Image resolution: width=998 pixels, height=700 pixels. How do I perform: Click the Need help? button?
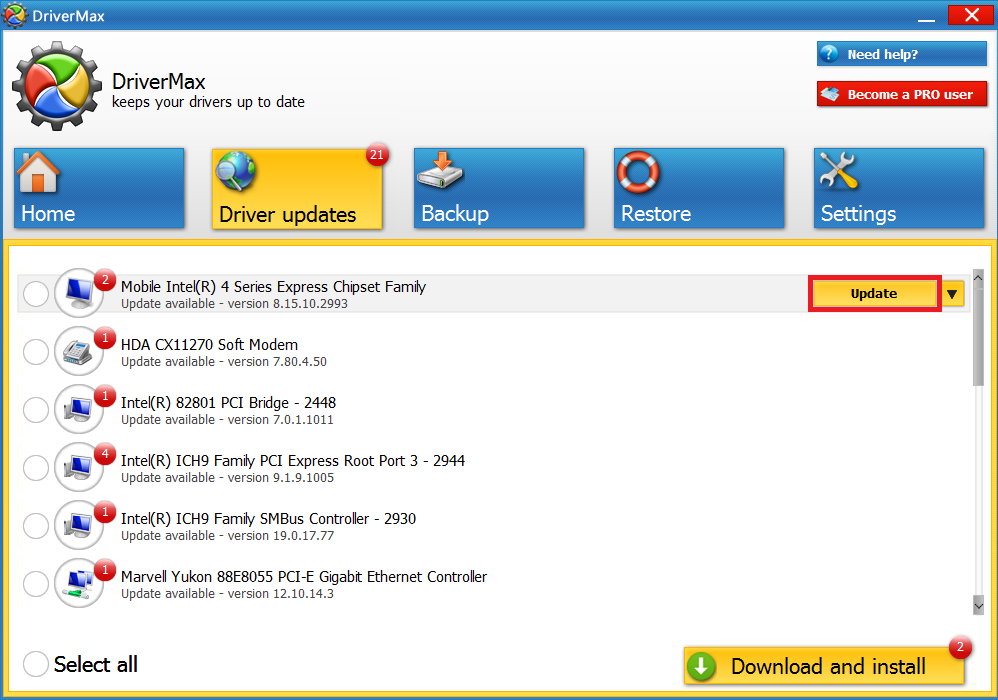point(902,54)
